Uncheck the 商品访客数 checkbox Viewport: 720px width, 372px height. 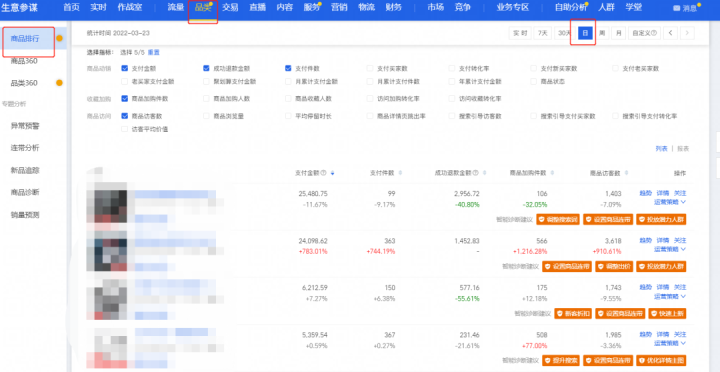124,116
